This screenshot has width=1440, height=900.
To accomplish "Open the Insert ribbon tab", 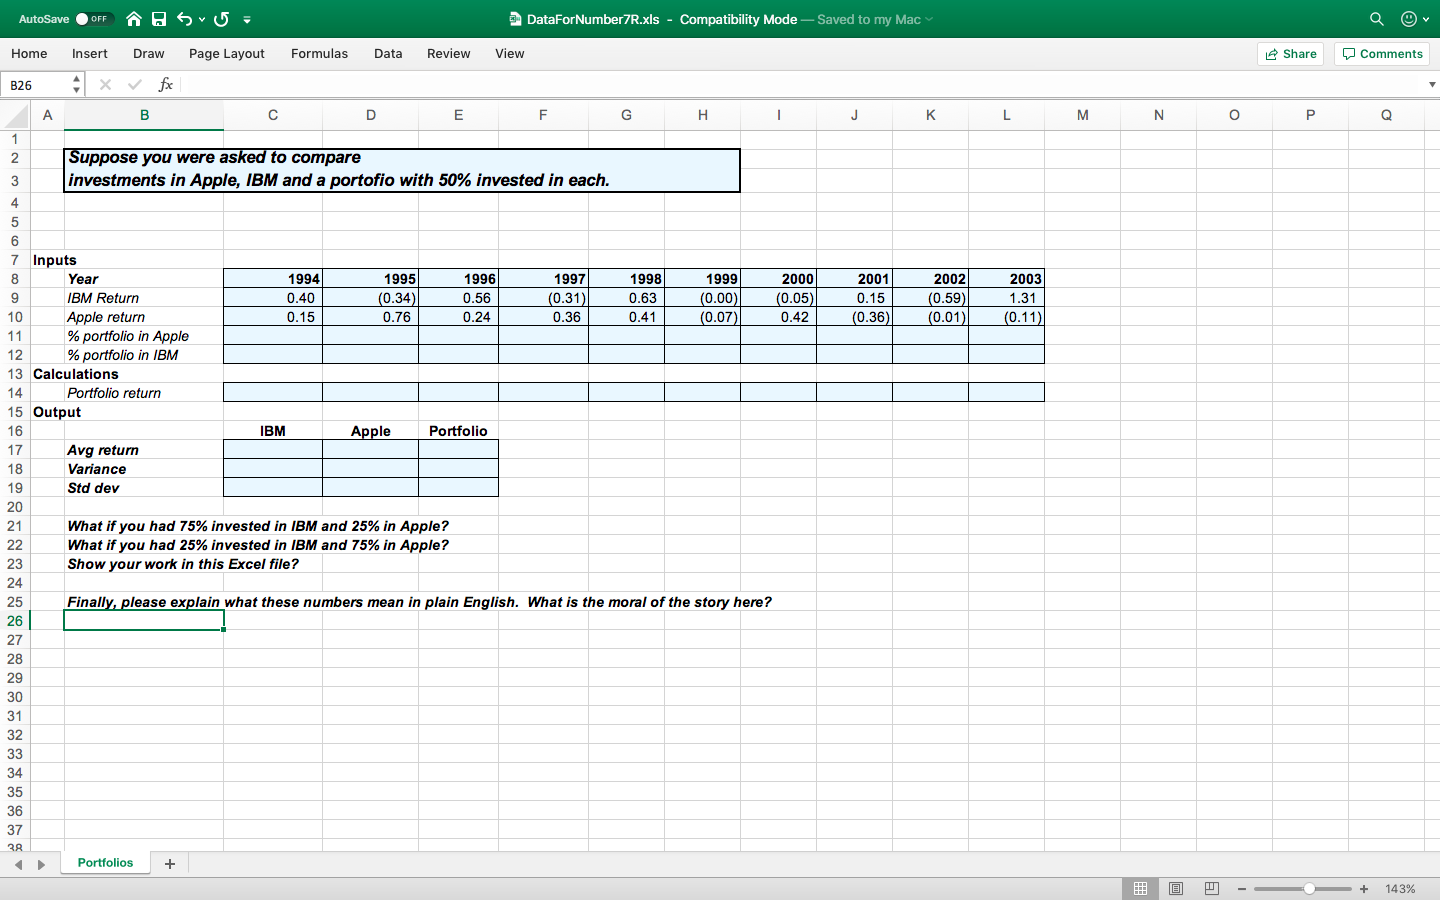I will click(x=90, y=54).
